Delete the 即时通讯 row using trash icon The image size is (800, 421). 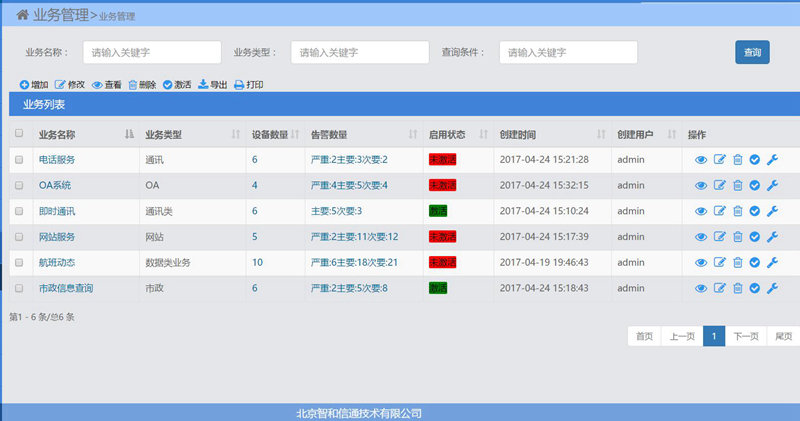[737, 211]
